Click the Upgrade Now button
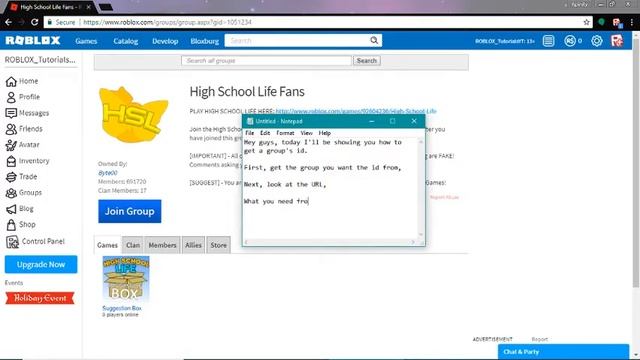The height and width of the screenshot is (360, 640). pos(41,264)
